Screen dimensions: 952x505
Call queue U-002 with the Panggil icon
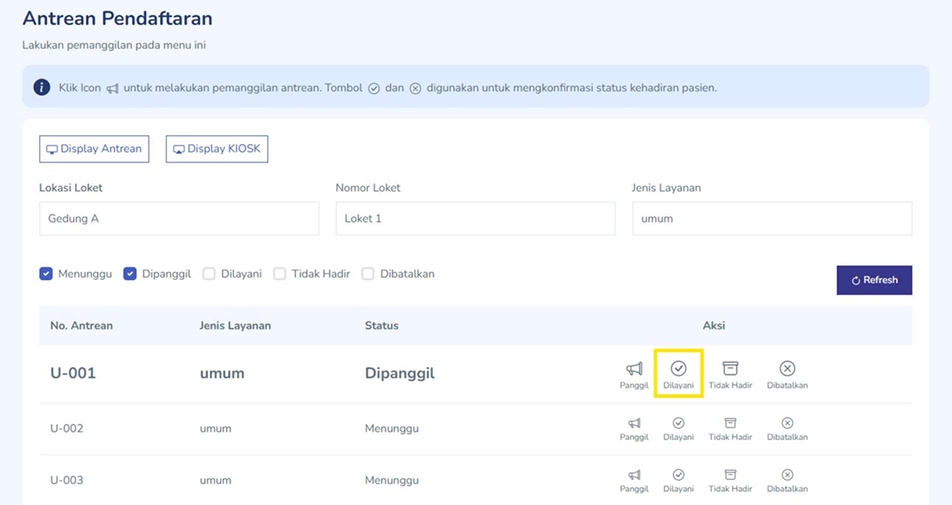[634, 423]
